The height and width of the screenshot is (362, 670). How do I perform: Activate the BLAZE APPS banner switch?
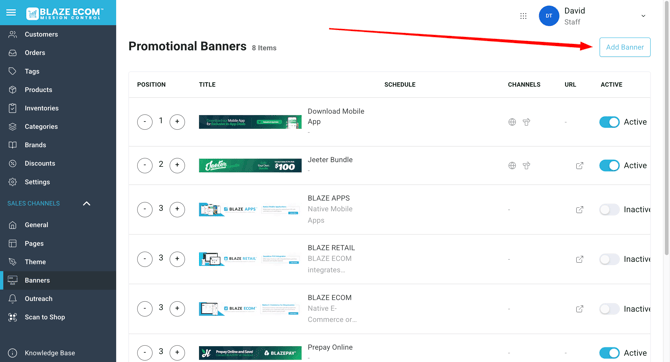[609, 209]
